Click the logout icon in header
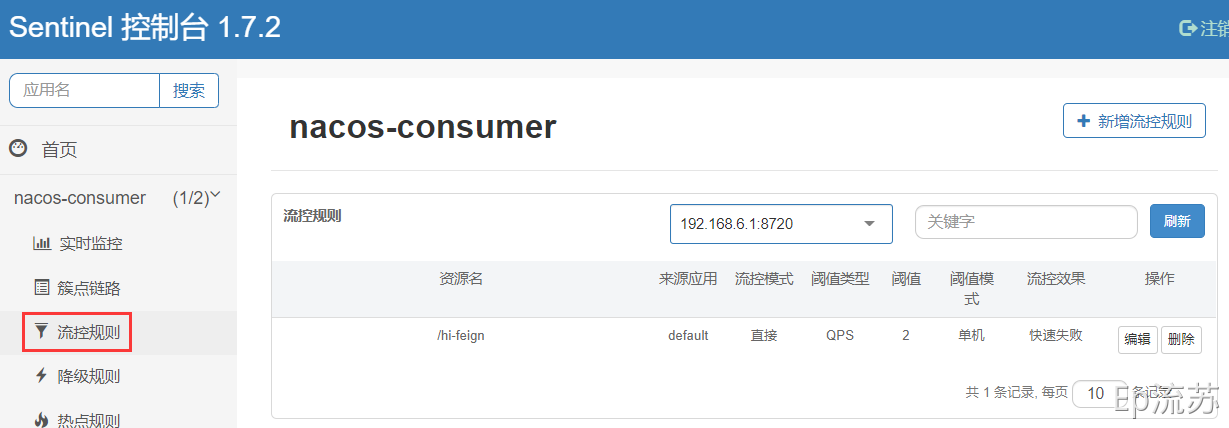The width and height of the screenshot is (1229, 428). click(x=1188, y=28)
